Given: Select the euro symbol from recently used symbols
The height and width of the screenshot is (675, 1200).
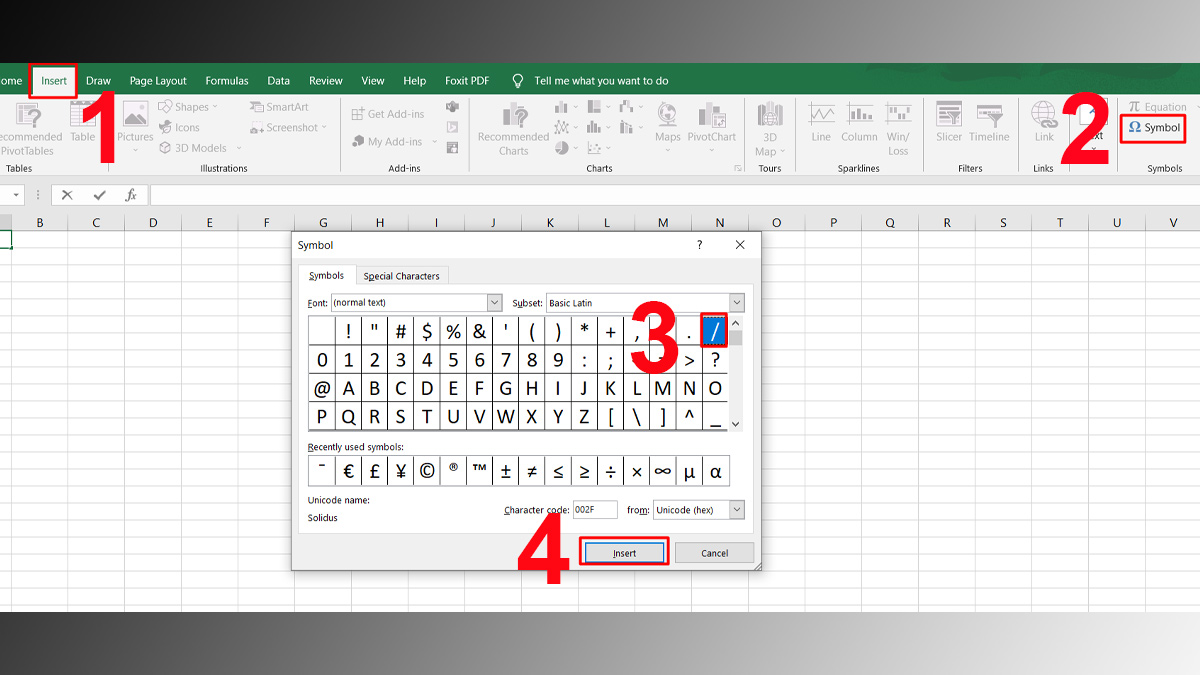Looking at the screenshot, I should point(348,470).
